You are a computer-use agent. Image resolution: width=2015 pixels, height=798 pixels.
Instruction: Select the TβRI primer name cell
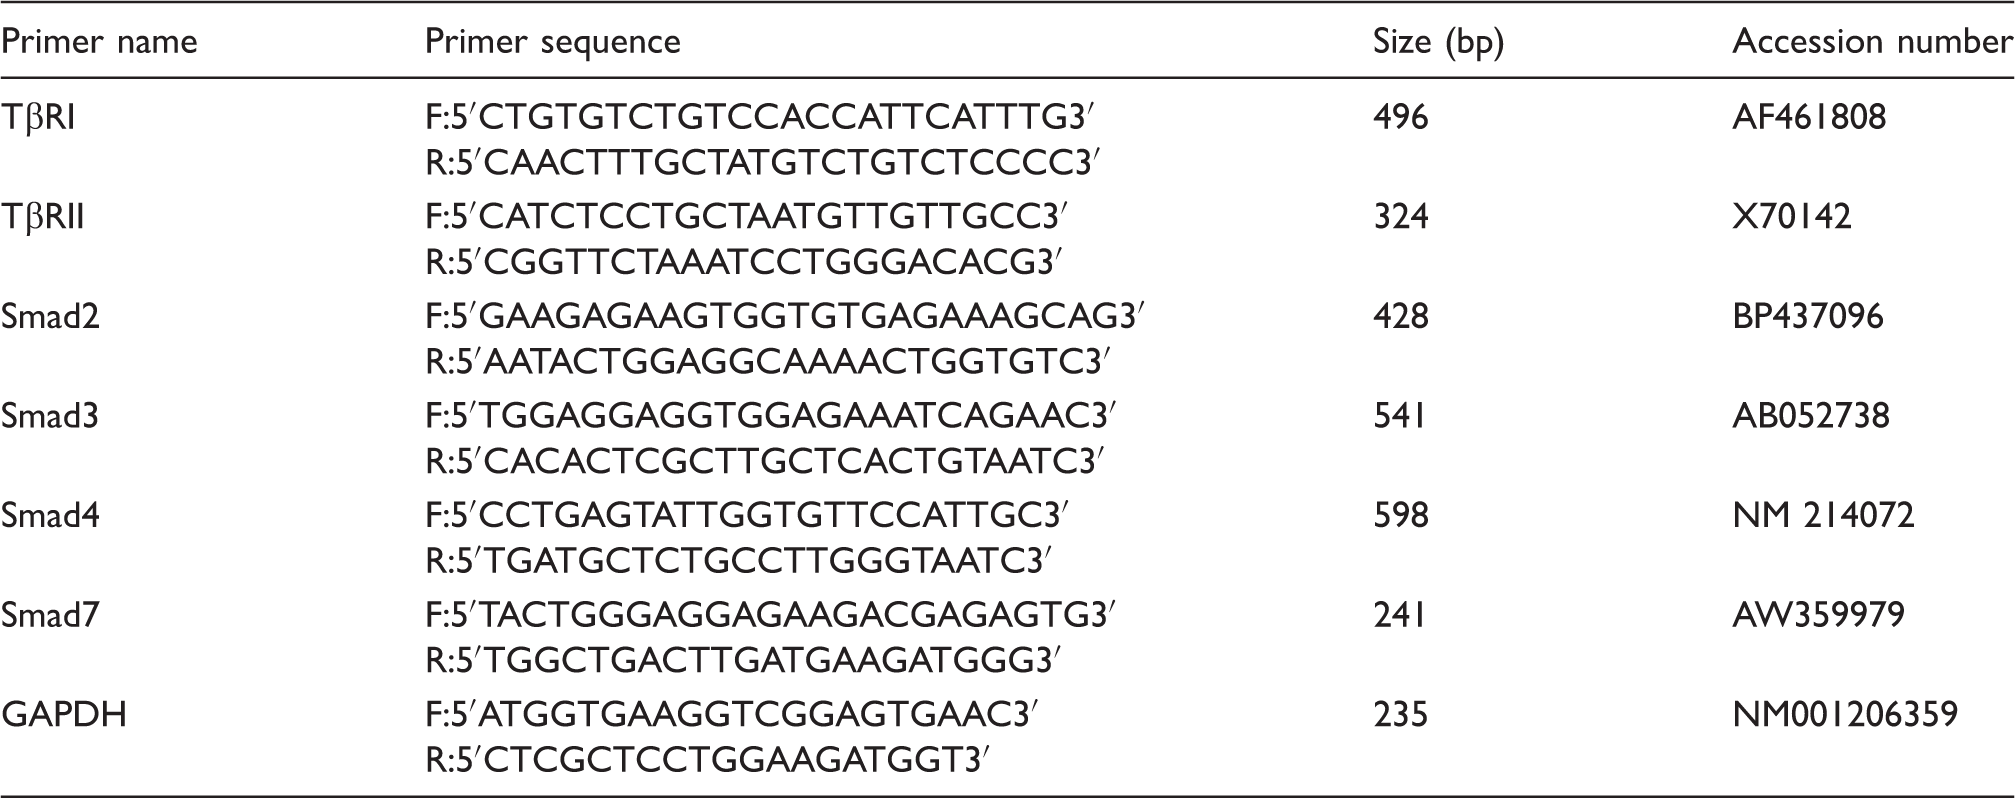coord(38,118)
